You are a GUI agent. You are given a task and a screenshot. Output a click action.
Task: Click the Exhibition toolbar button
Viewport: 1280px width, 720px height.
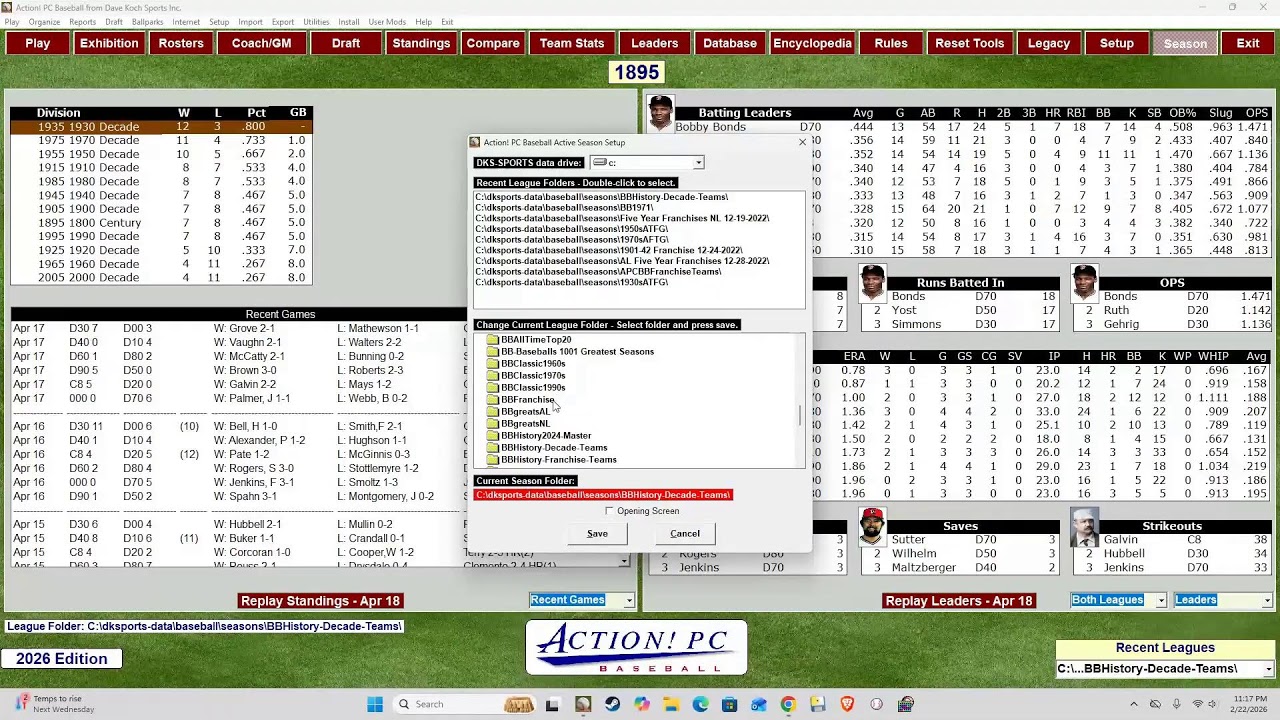109,43
